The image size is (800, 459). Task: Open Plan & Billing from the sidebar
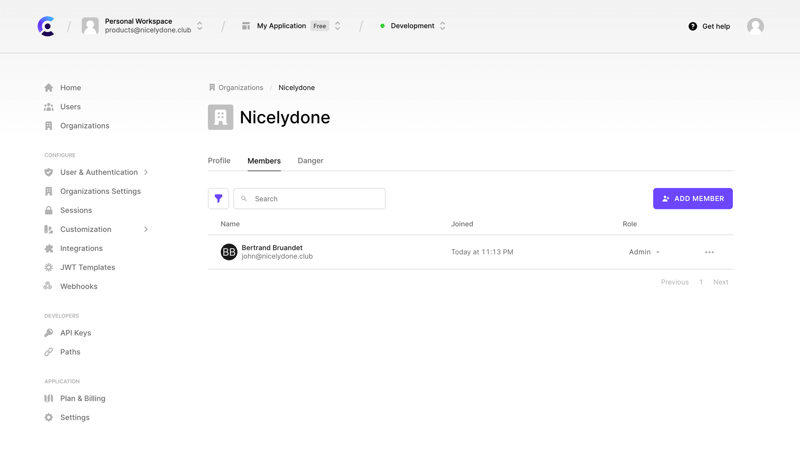point(83,398)
